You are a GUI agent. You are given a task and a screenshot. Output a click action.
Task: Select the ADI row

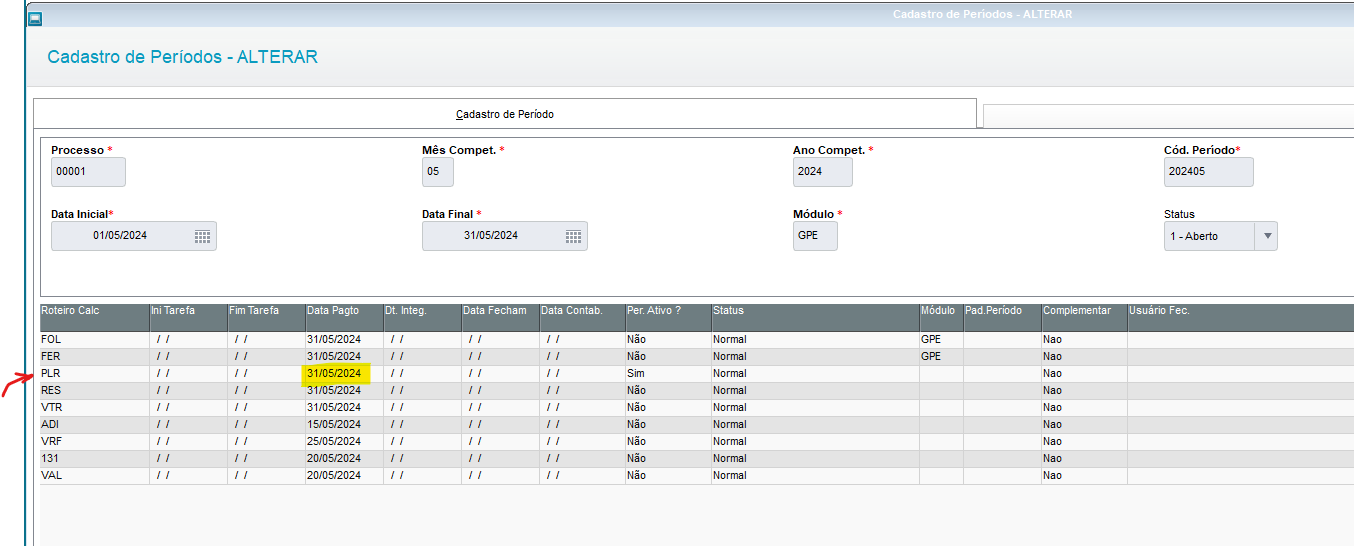coord(697,425)
